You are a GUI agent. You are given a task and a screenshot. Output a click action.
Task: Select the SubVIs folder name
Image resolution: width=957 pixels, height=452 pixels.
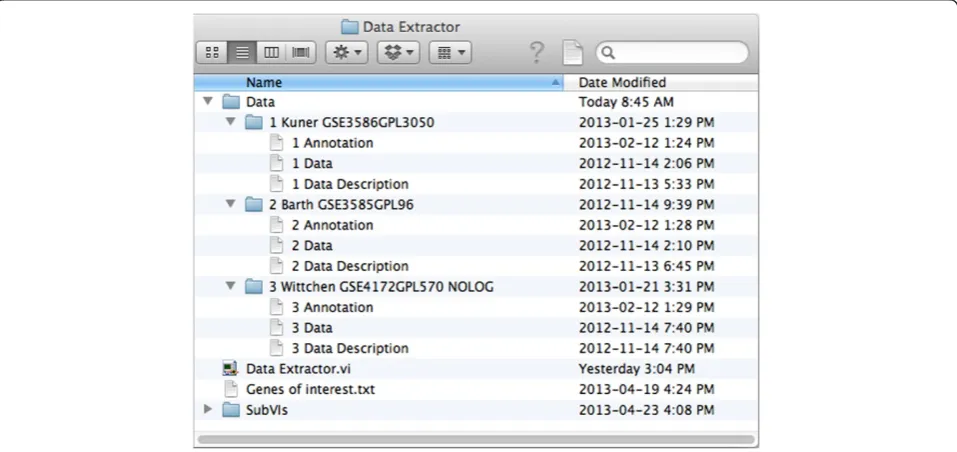[267, 410]
